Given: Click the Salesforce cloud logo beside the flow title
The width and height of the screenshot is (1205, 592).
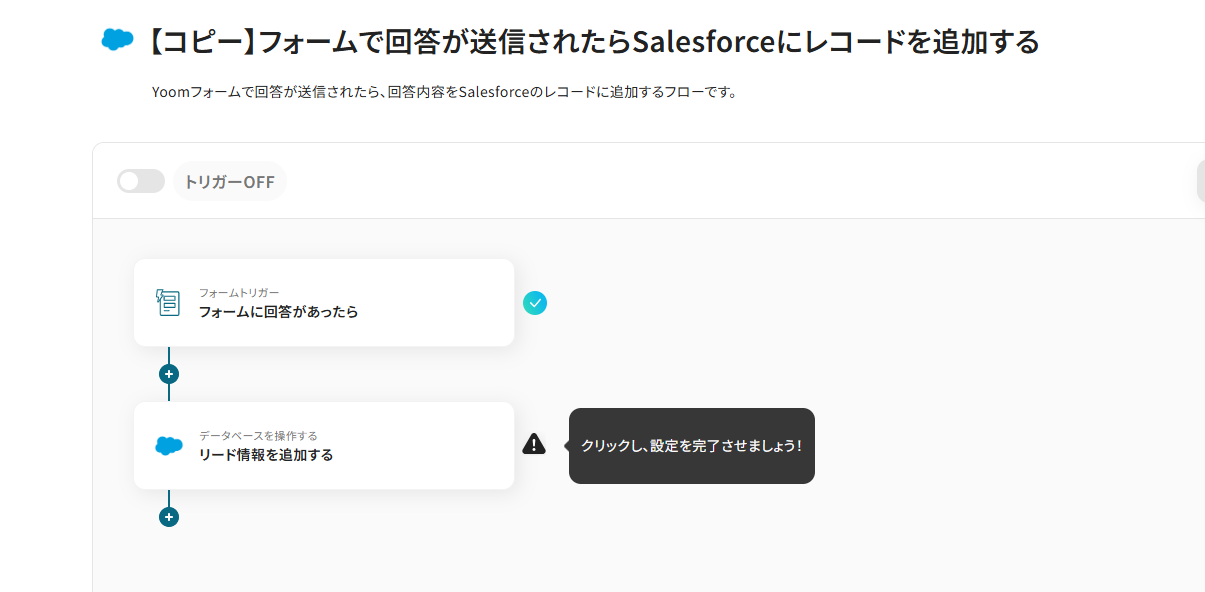Looking at the screenshot, I should pos(117,40).
